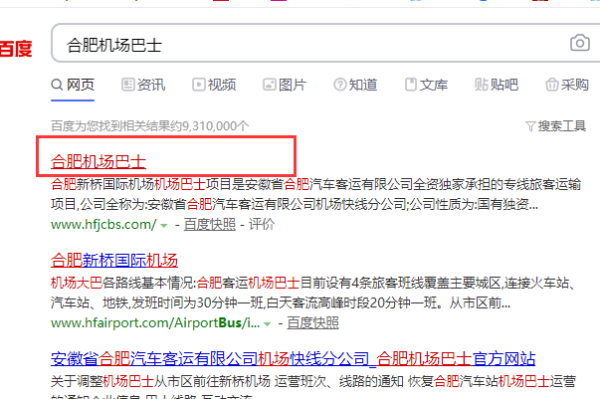The image size is (600, 399).
Task: Switch to the 图片 tab
Action: click(x=284, y=85)
